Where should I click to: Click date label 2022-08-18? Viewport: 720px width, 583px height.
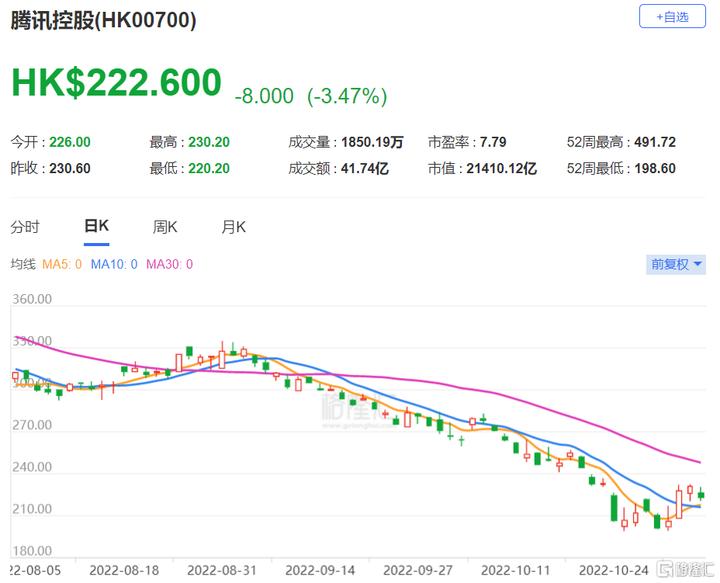tap(124, 571)
